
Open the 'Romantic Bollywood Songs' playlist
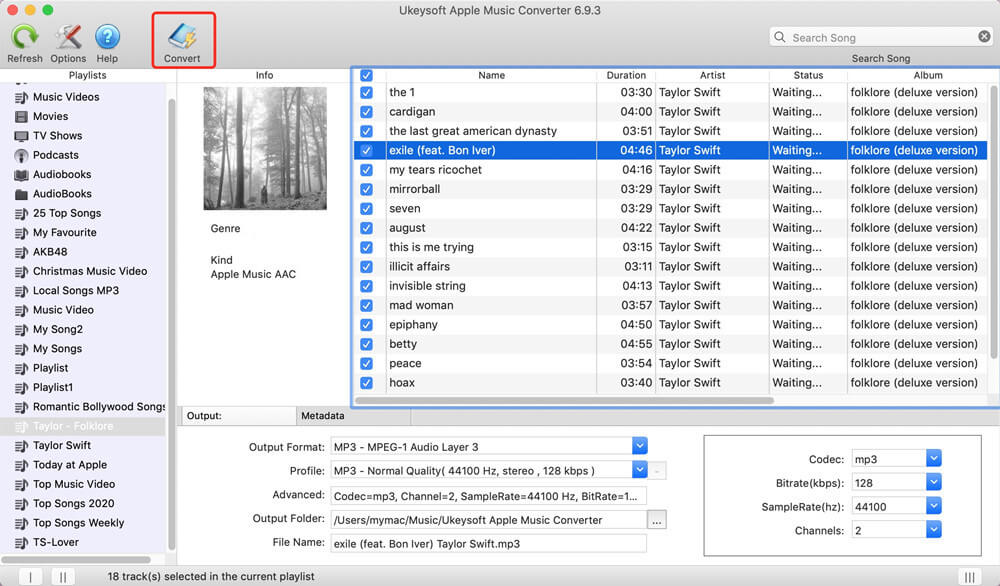83,407
